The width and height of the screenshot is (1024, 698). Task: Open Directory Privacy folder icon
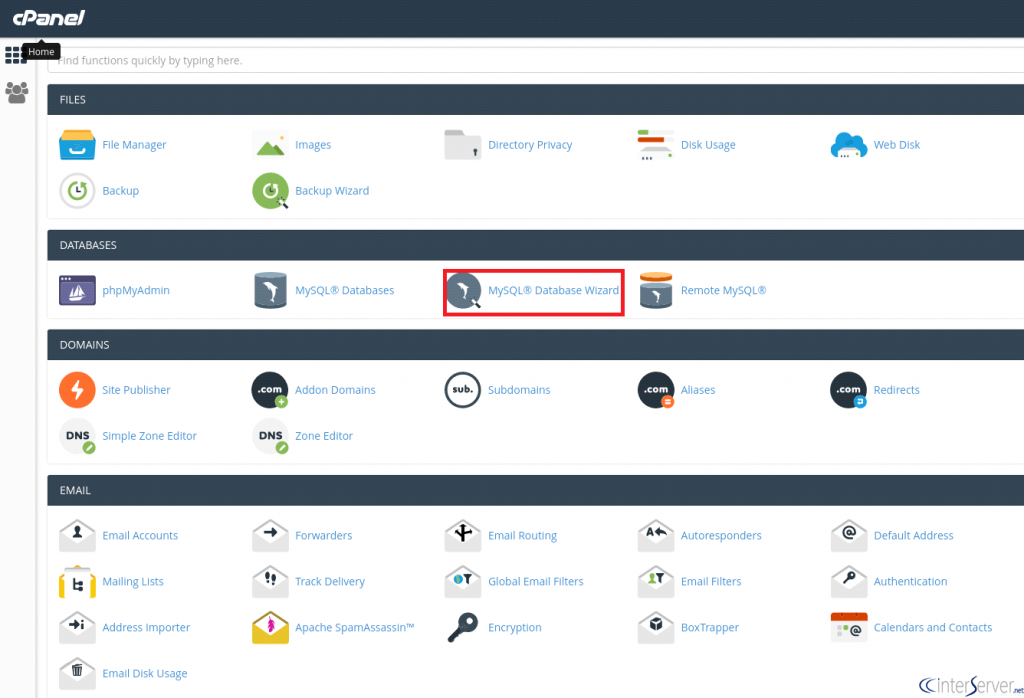(462, 144)
